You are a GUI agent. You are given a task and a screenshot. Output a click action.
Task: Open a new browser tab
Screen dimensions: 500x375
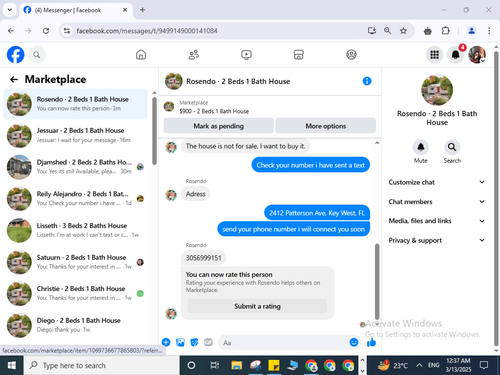point(142,10)
